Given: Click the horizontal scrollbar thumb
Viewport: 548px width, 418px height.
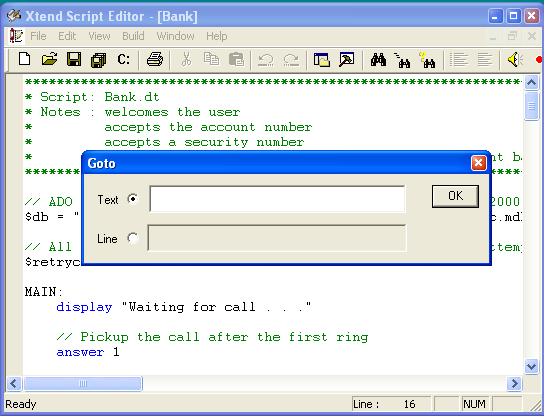Looking at the screenshot, I should [83, 383].
